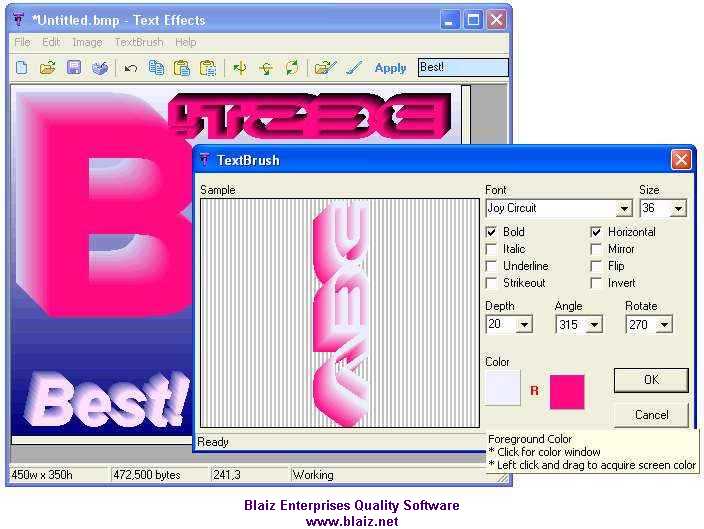
Task: Click the Apply button in toolbar
Action: click(390, 68)
